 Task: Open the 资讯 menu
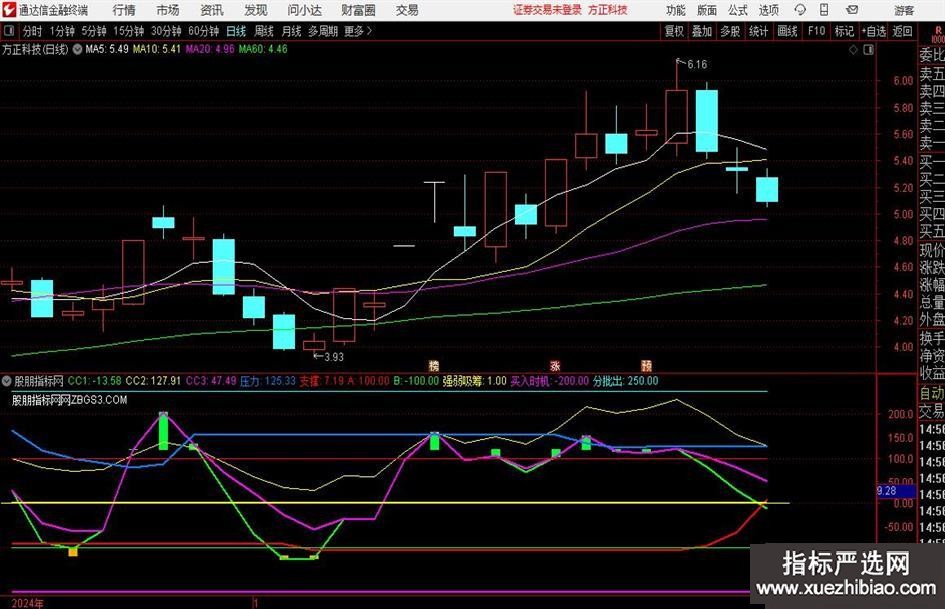click(x=212, y=10)
